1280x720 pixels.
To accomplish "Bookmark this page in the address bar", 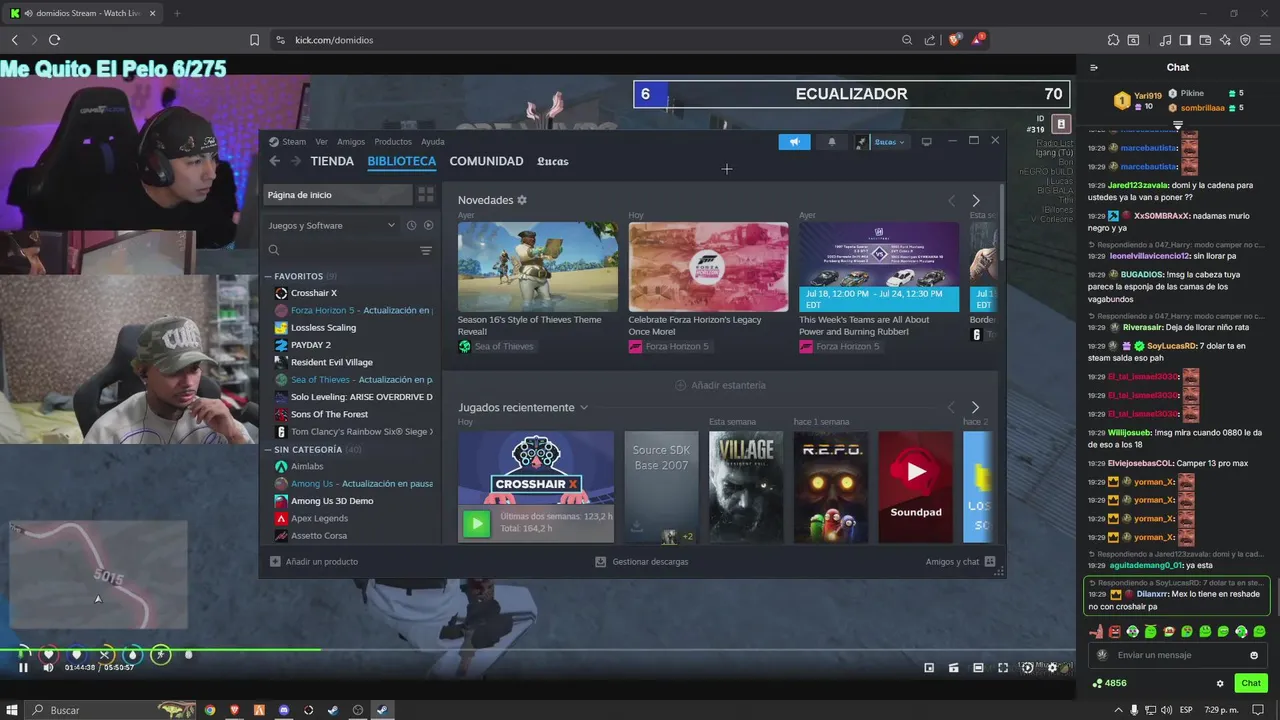I will [254, 40].
